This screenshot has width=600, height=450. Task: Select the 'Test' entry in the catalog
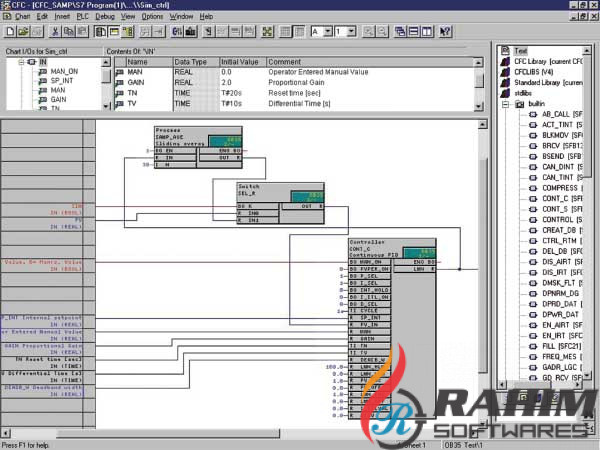pyautogui.click(x=520, y=51)
